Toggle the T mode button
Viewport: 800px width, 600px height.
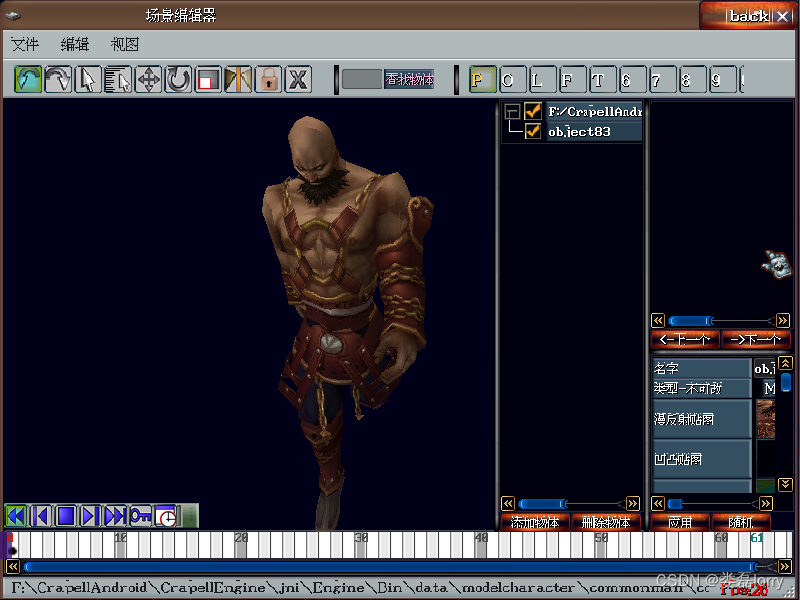(x=603, y=80)
